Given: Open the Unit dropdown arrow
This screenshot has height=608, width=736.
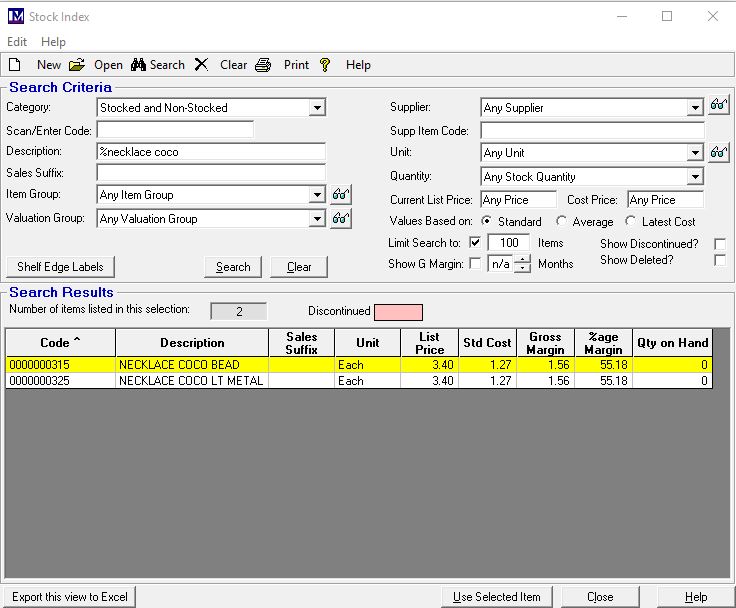Looking at the screenshot, I should [695, 153].
